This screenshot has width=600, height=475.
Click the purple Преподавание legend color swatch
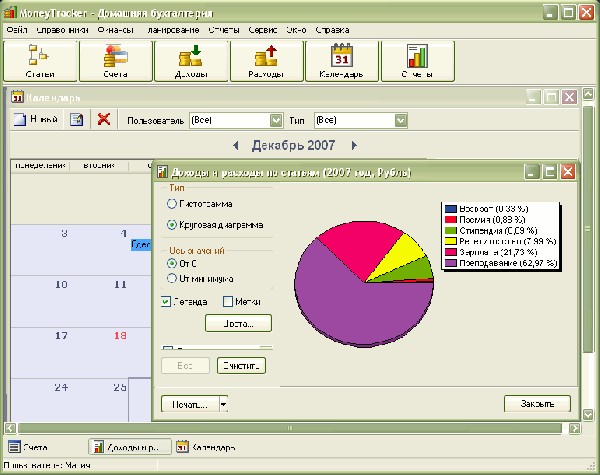click(x=451, y=264)
